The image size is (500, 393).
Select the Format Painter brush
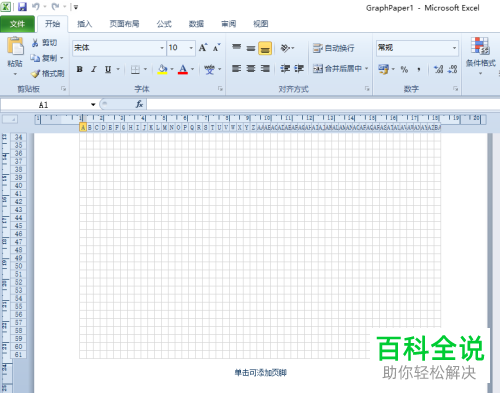[35, 74]
